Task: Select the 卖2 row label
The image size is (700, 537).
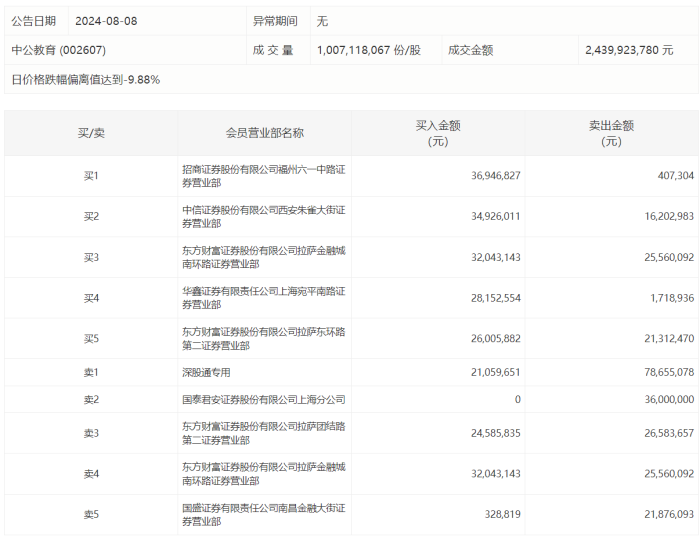Action: 91,400
